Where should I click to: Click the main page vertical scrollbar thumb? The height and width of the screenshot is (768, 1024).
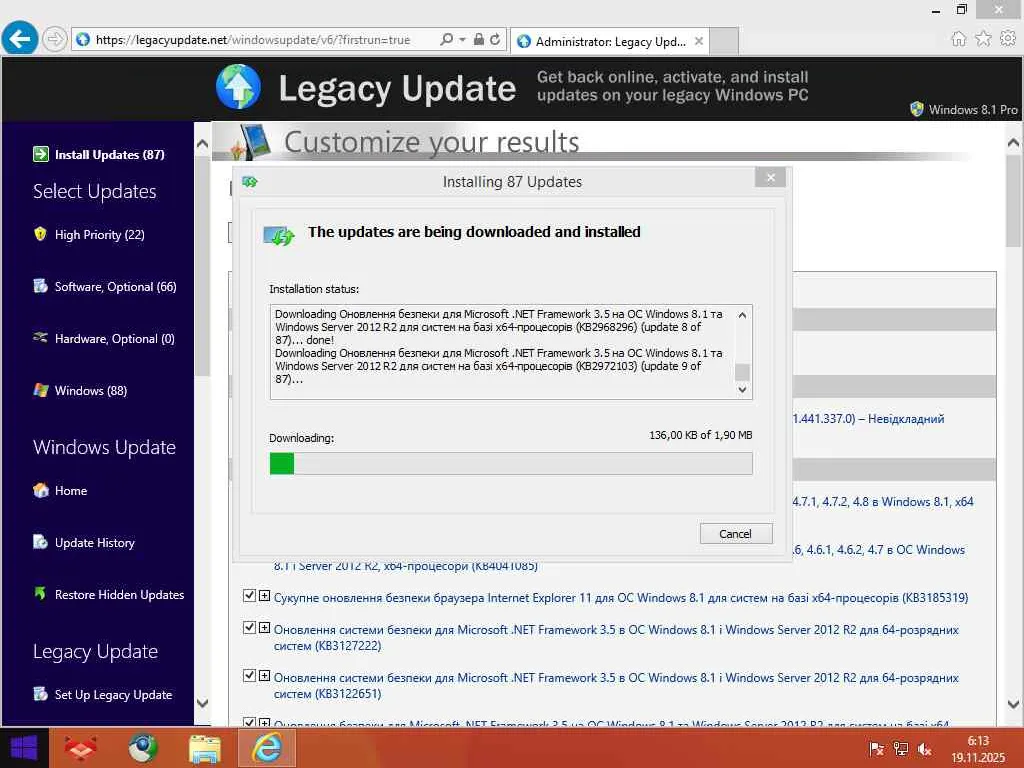point(1013,201)
